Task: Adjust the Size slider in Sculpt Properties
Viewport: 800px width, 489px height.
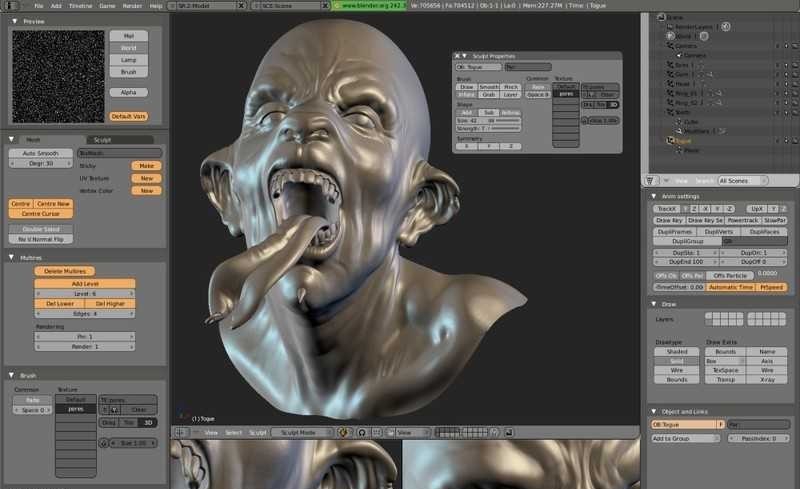Action: (488, 120)
